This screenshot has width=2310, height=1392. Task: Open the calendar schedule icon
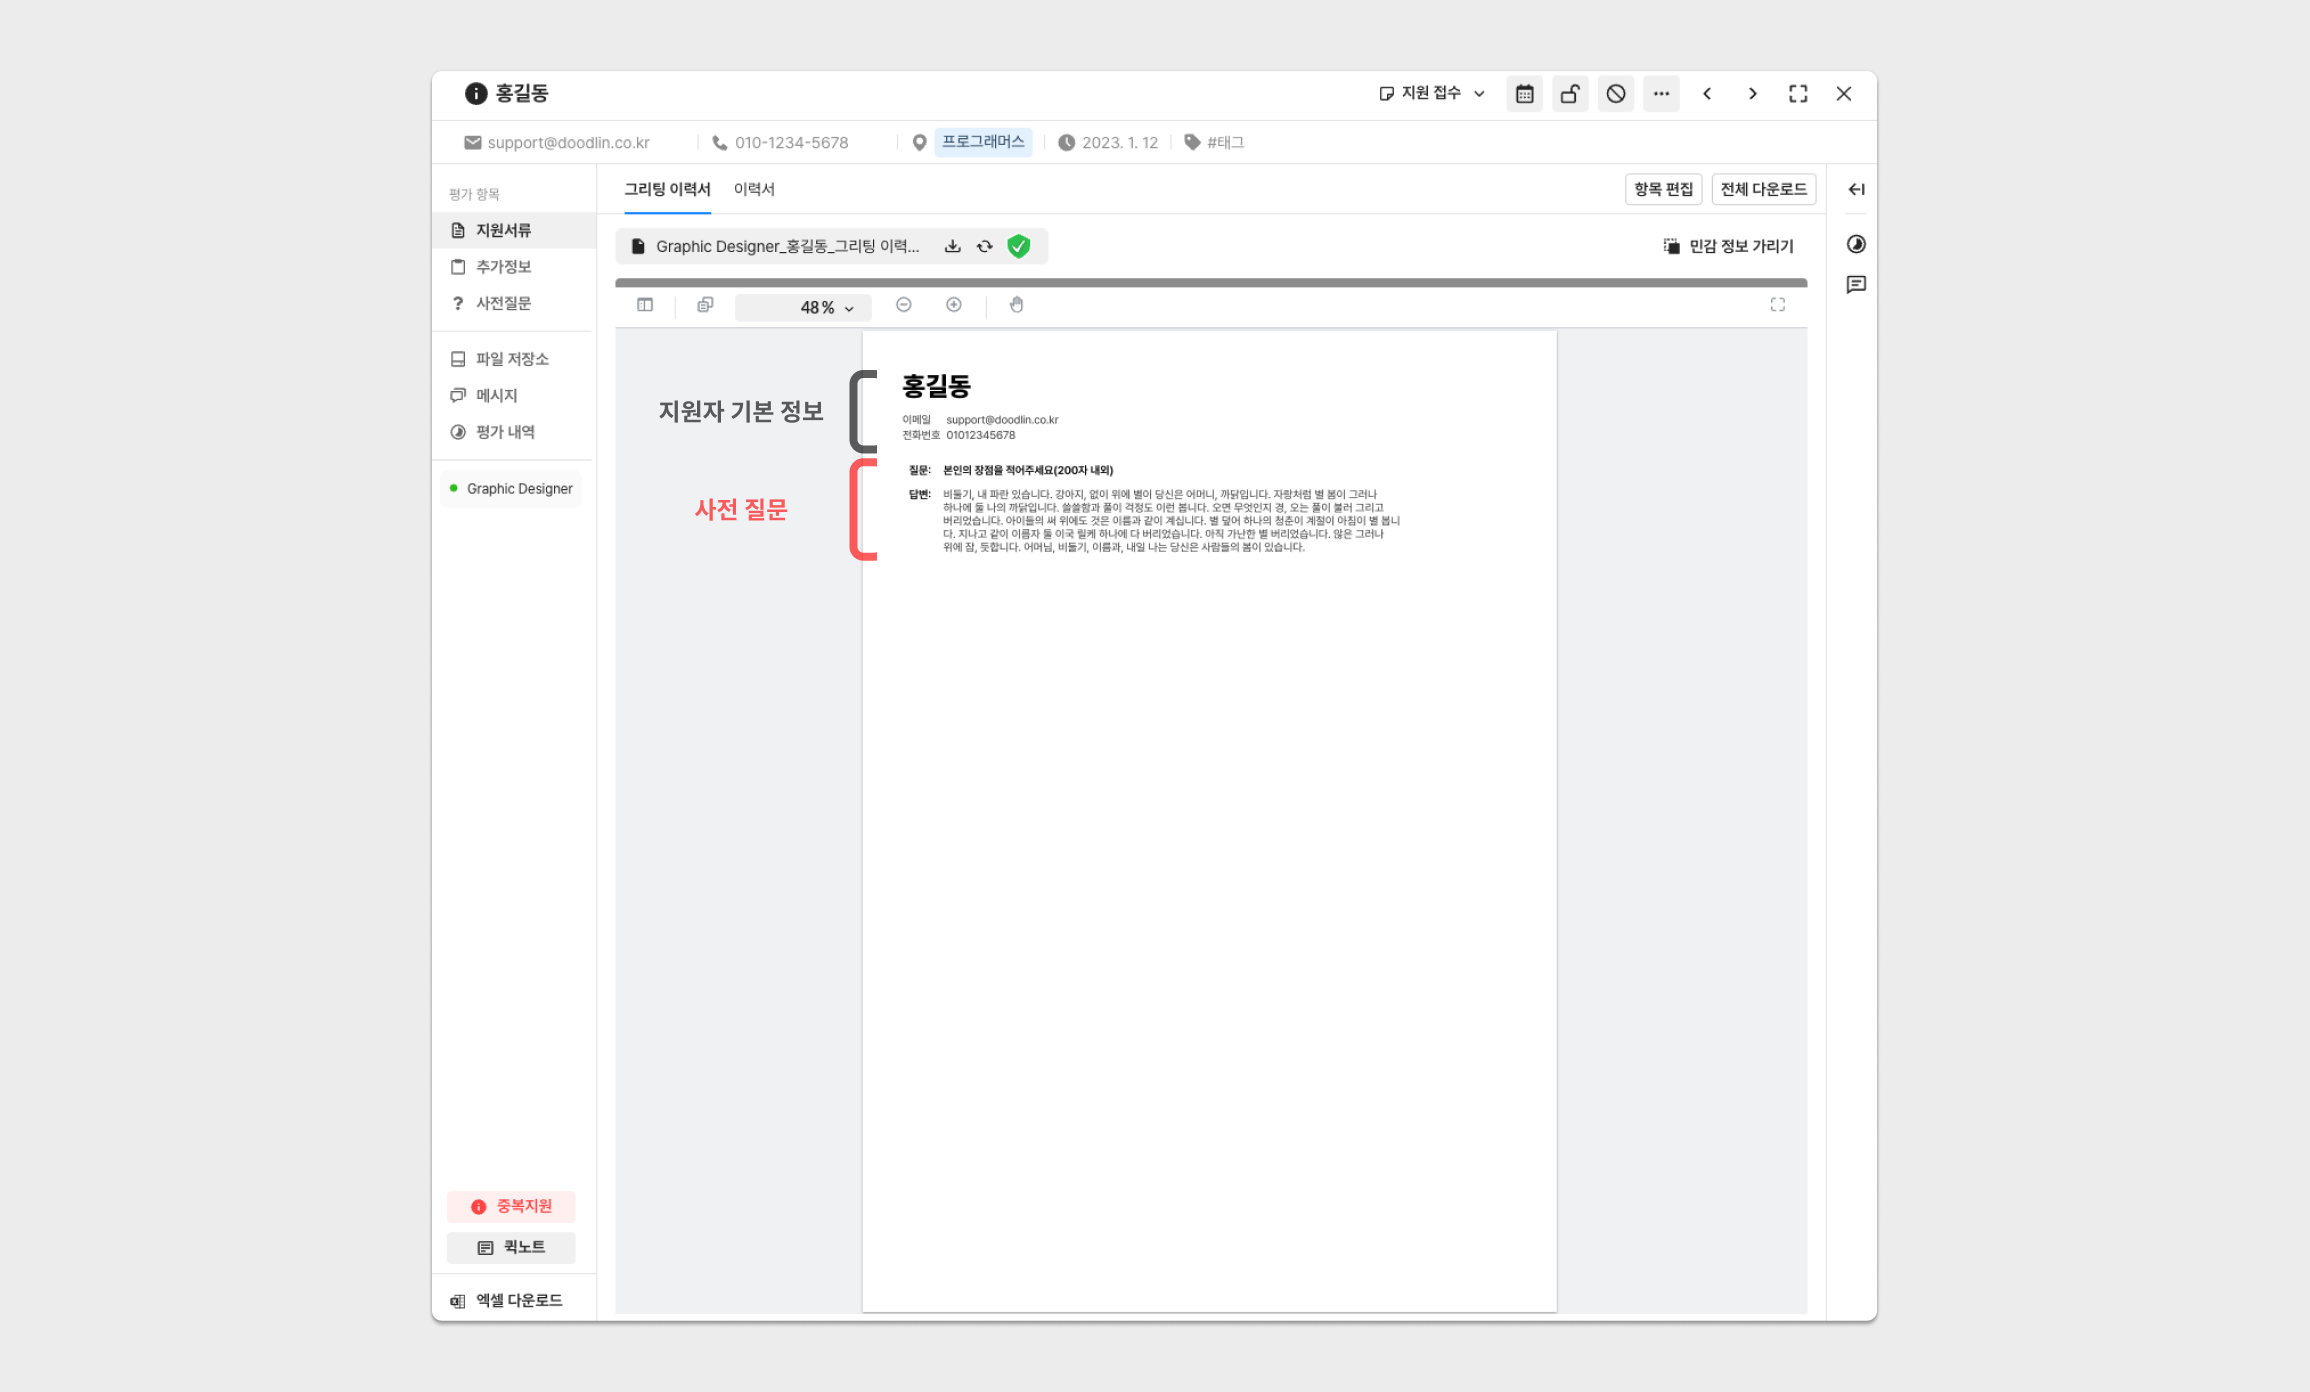pyautogui.click(x=1524, y=94)
